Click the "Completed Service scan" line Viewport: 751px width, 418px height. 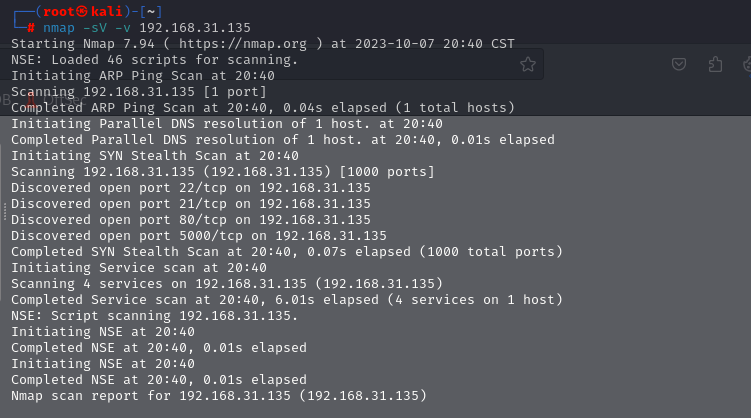(286, 300)
